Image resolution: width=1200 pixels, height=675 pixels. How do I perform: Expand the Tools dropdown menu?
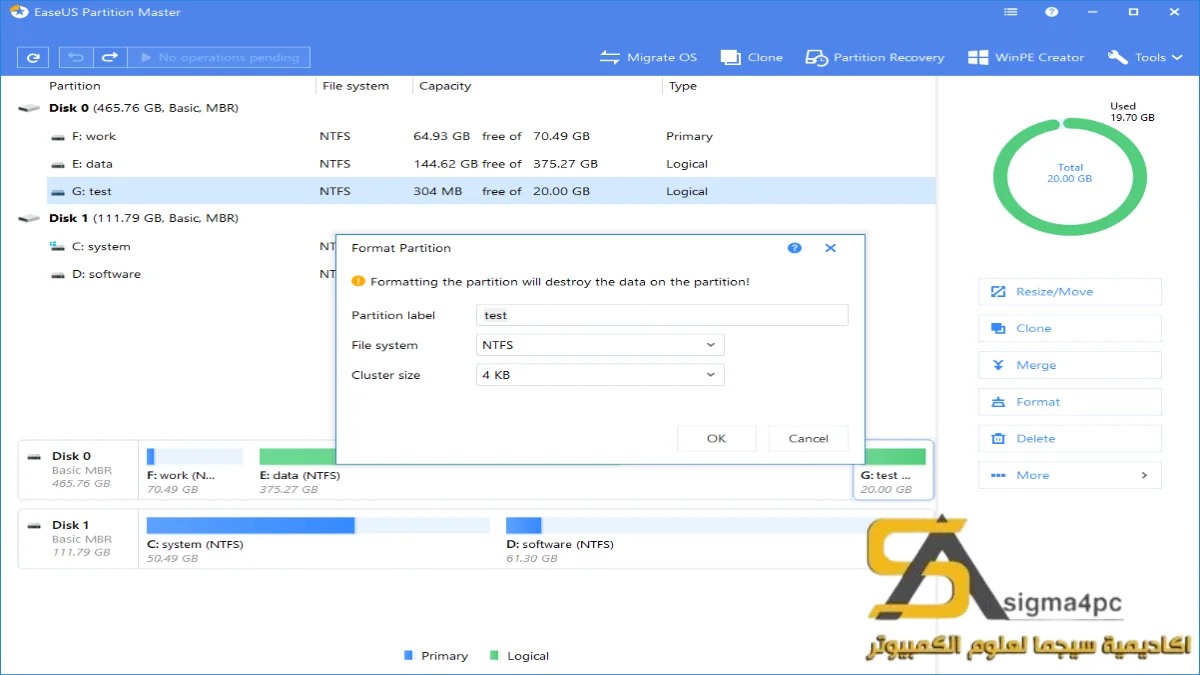click(x=1144, y=57)
